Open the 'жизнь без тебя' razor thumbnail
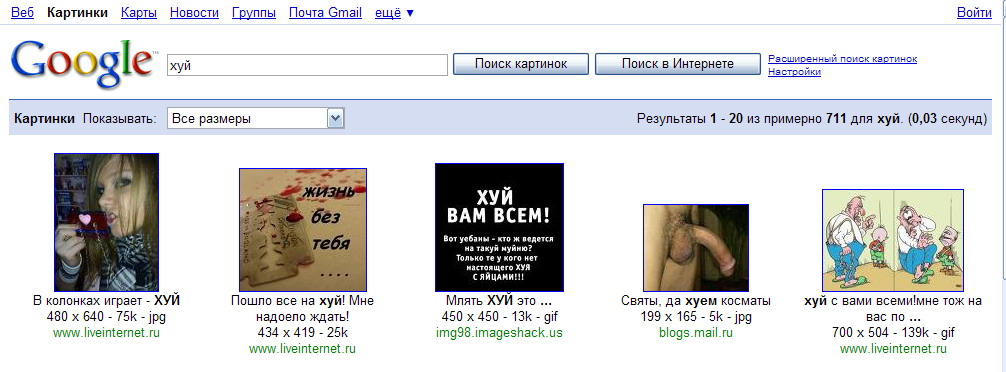The image size is (1006, 372). 303,230
